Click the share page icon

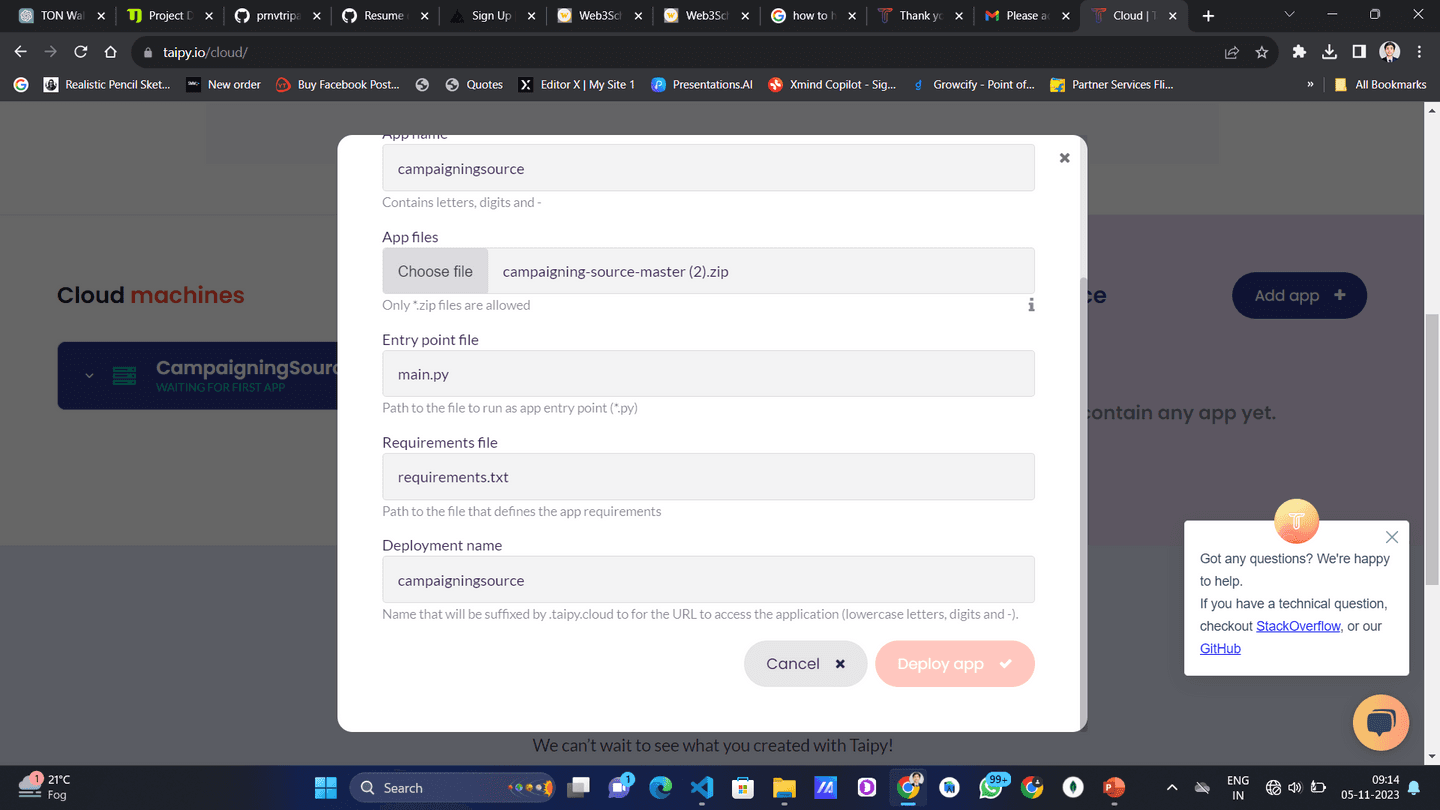click(1232, 52)
